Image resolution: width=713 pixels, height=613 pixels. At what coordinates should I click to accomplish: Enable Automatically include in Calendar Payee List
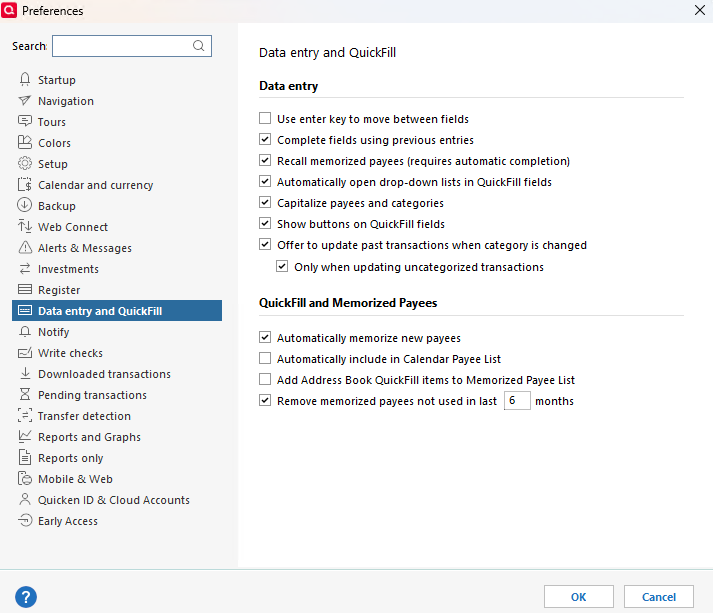point(265,358)
